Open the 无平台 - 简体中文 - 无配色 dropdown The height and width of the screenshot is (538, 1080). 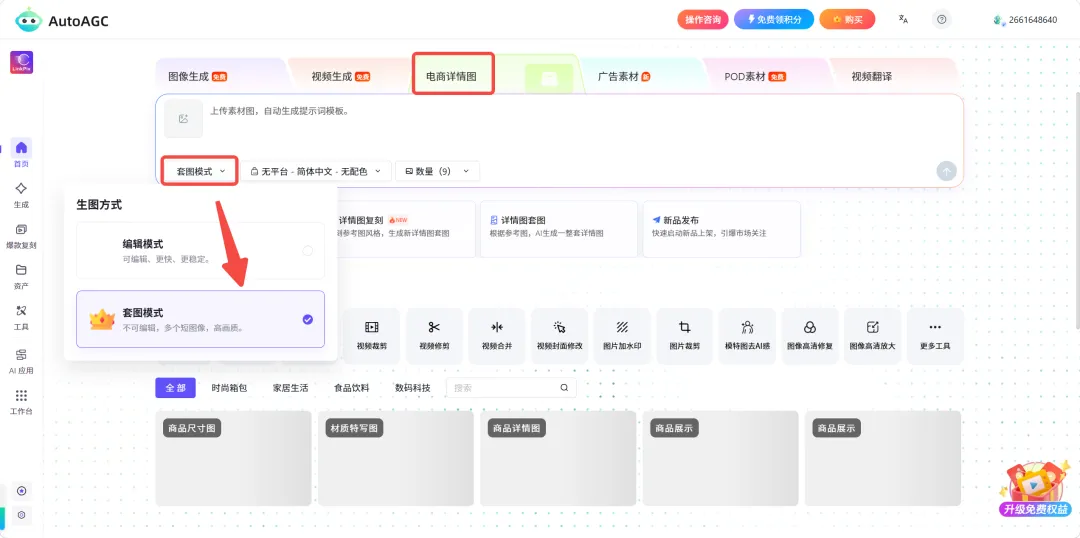316,171
